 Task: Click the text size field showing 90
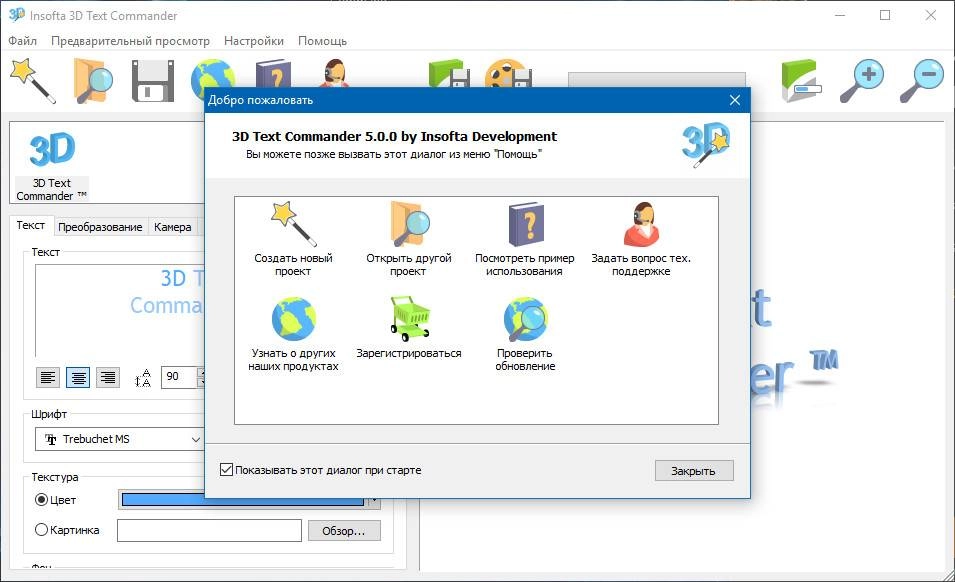[180, 377]
